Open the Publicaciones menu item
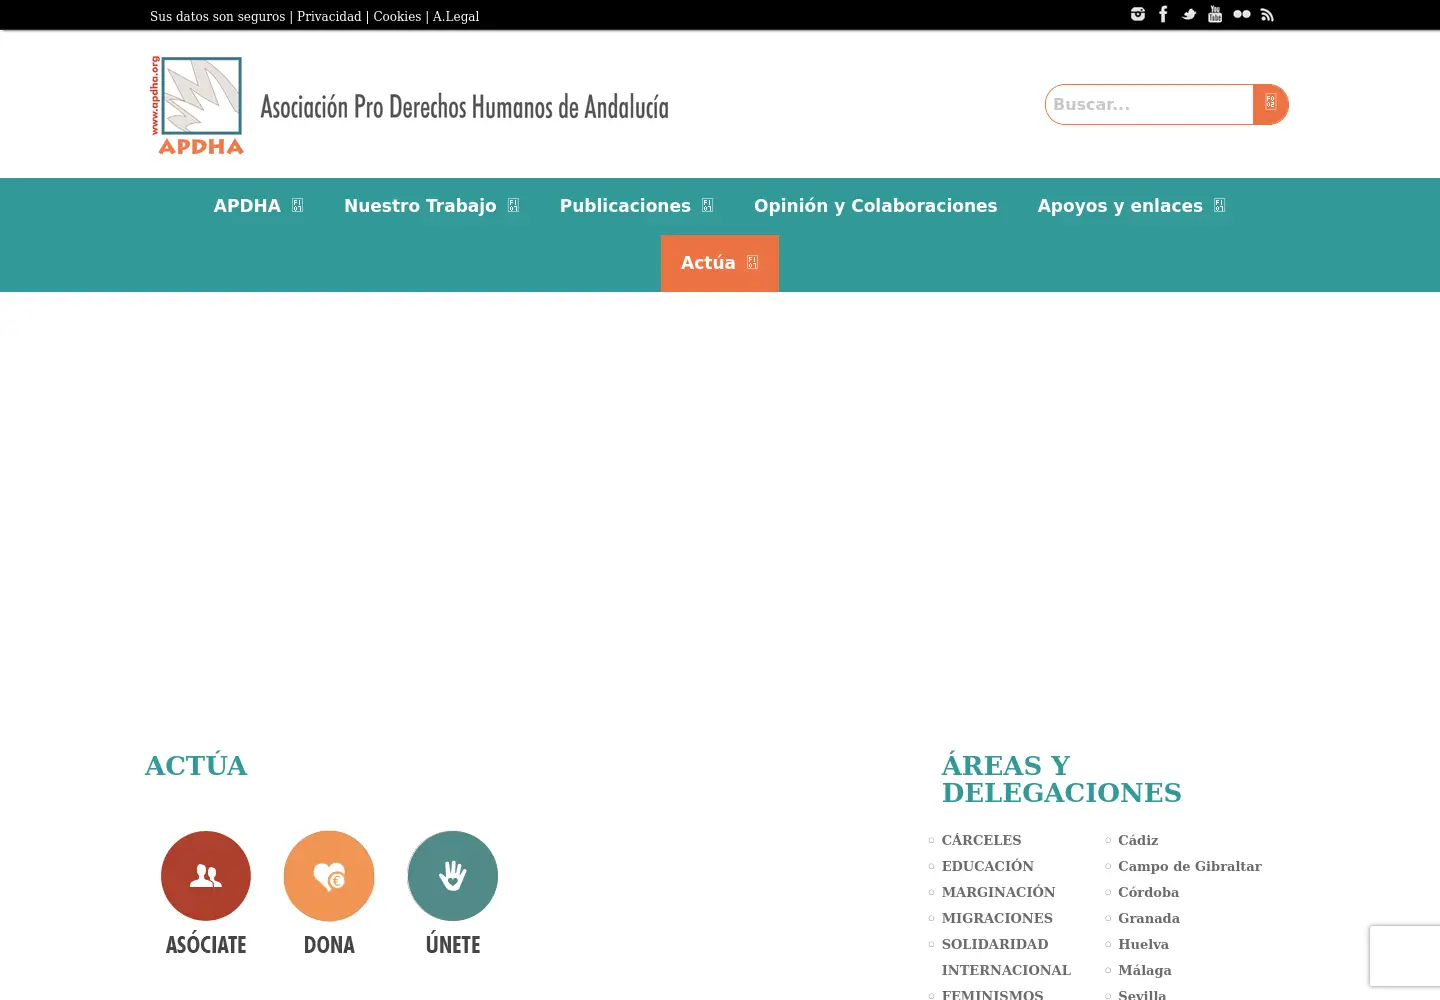1440x1000 pixels. tap(625, 205)
